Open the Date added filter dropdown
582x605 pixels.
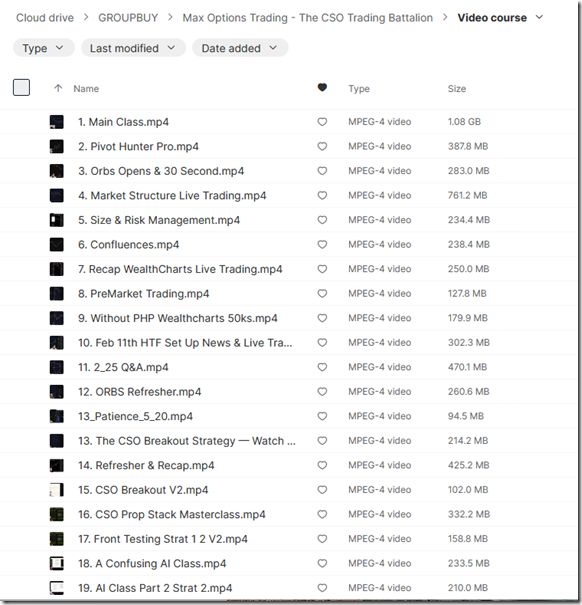(240, 48)
